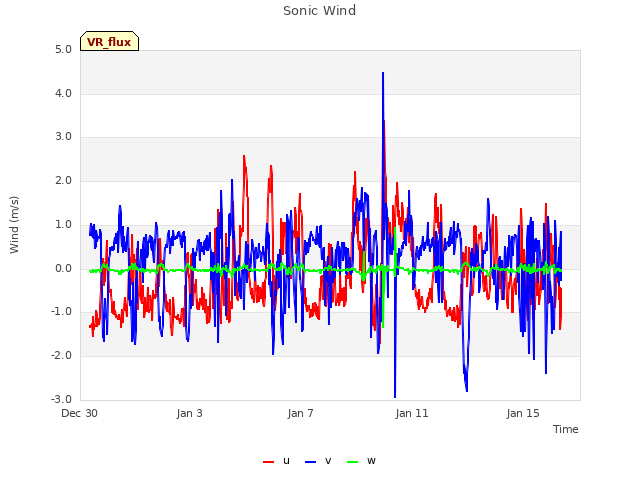Click the Time x-axis title
Screen dimensions: 640x480
point(566,429)
